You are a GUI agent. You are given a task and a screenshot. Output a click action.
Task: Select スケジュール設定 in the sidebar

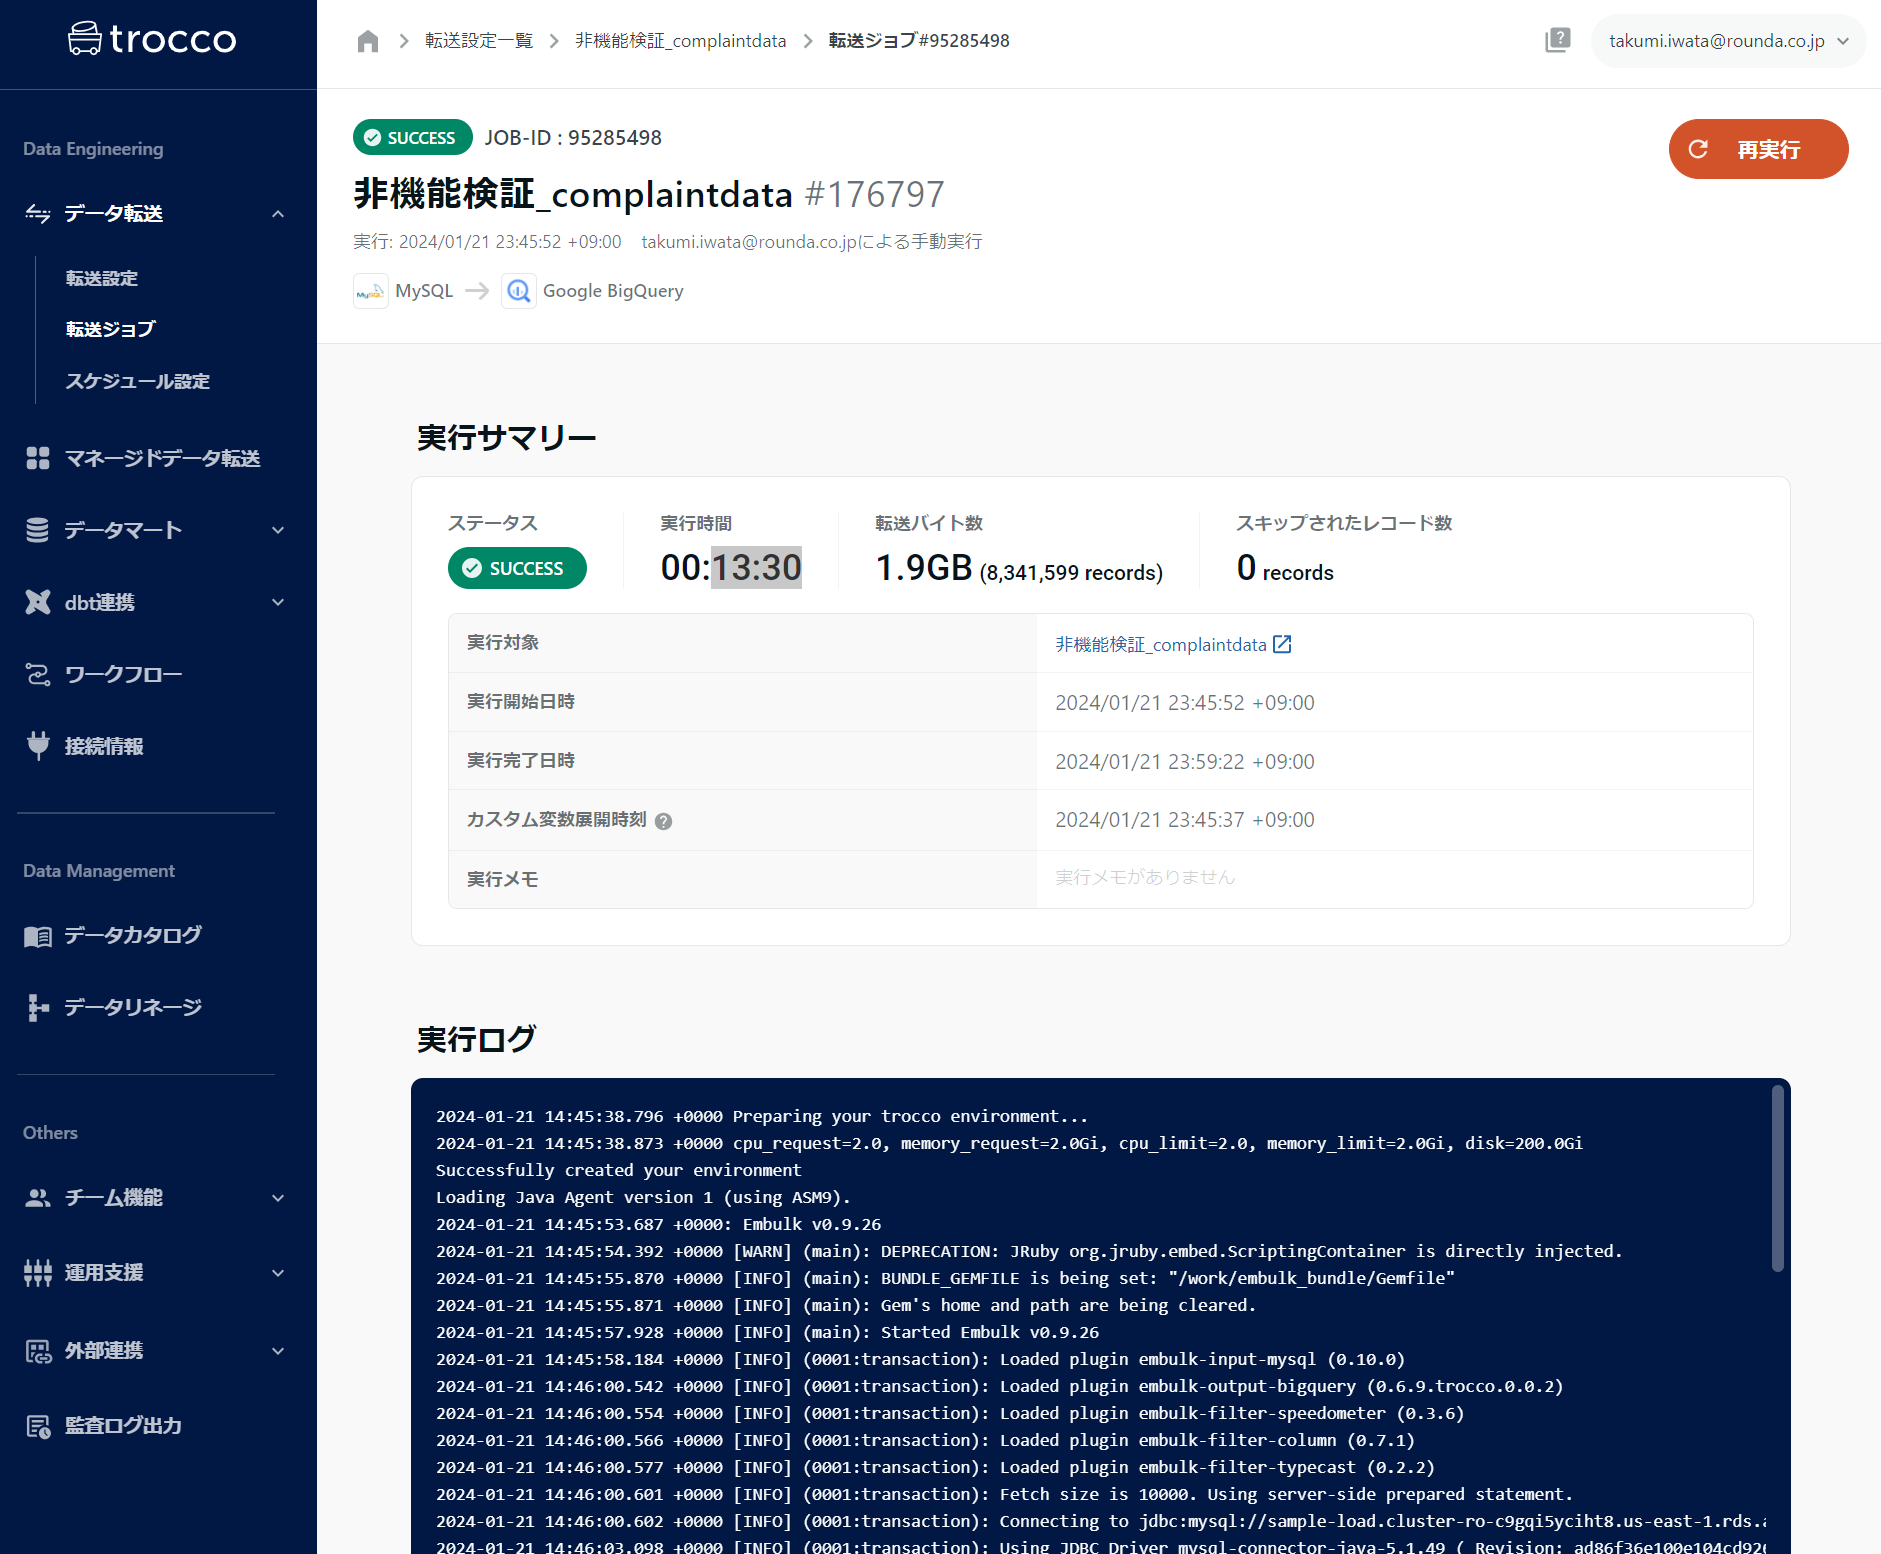tap(137, 382)
